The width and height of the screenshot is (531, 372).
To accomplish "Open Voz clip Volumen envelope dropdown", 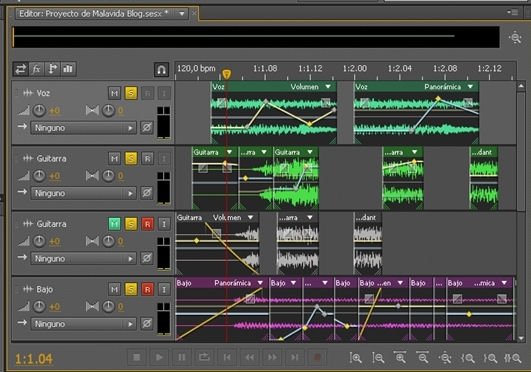I will point(328,87).
